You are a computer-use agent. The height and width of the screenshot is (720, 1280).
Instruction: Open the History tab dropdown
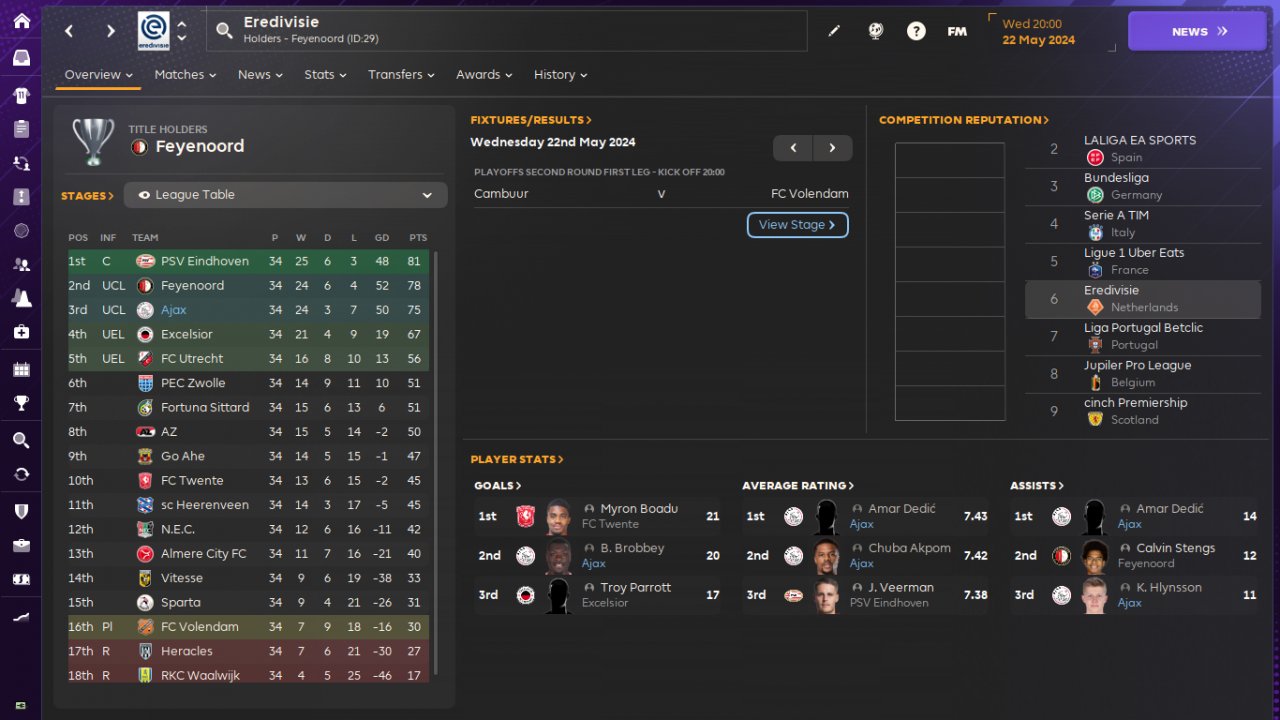[x=560, y=75]
